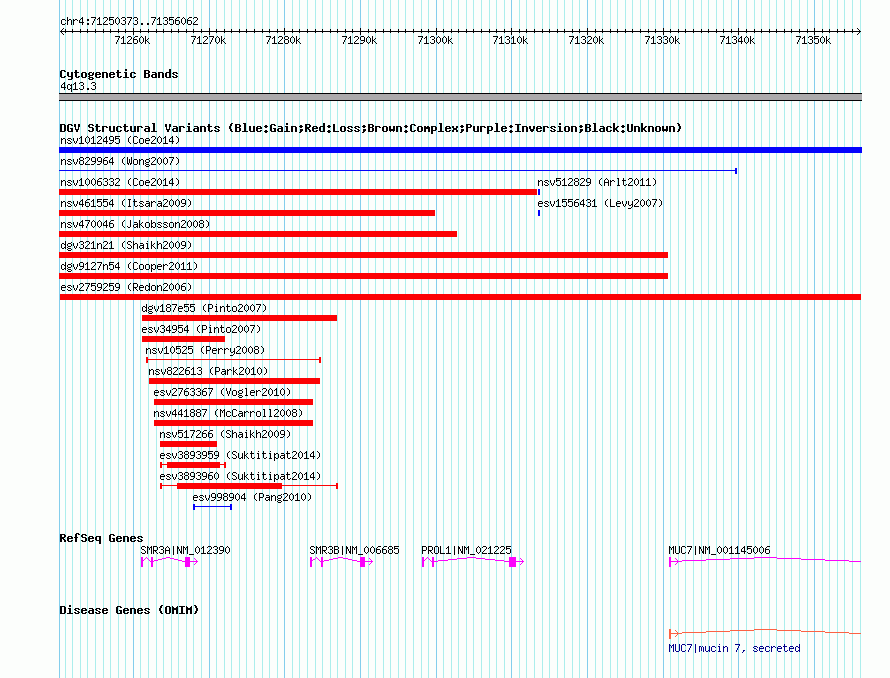Select the PROL1 gene model glyph
The width and height of the screenshot is (890, 678).
(x=473, y=562)
